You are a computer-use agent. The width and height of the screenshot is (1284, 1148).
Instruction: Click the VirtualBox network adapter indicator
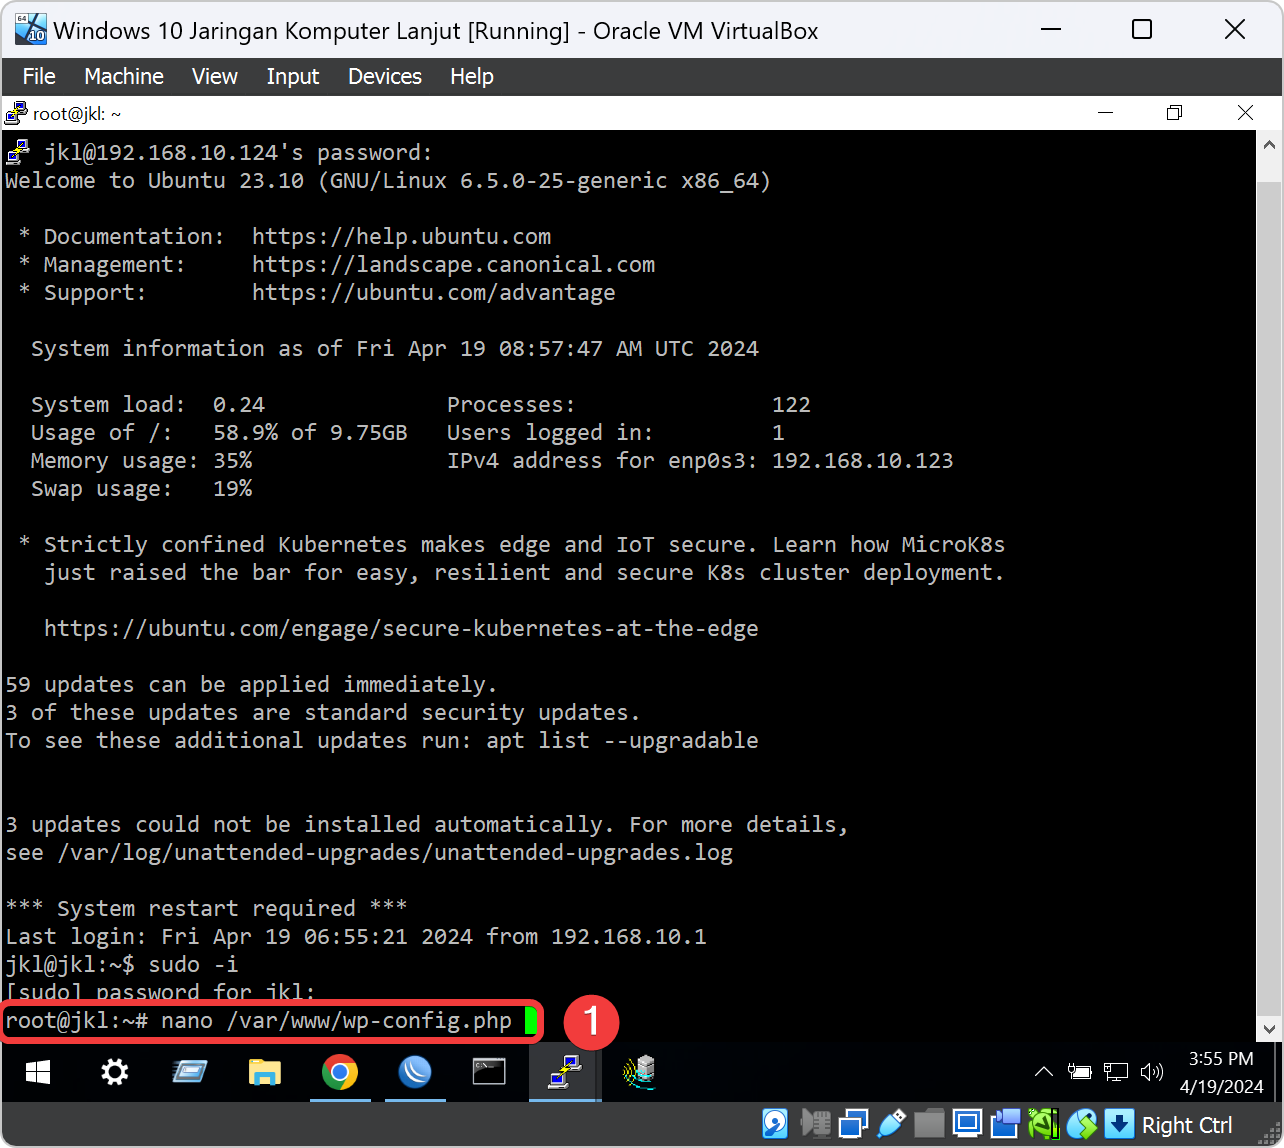coord(853,1124)
